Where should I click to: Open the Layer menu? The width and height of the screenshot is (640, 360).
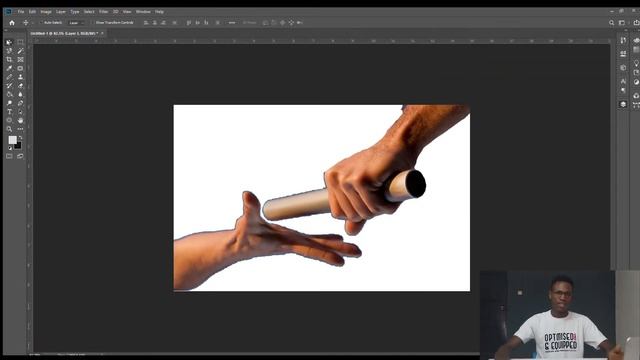point(61,12)
